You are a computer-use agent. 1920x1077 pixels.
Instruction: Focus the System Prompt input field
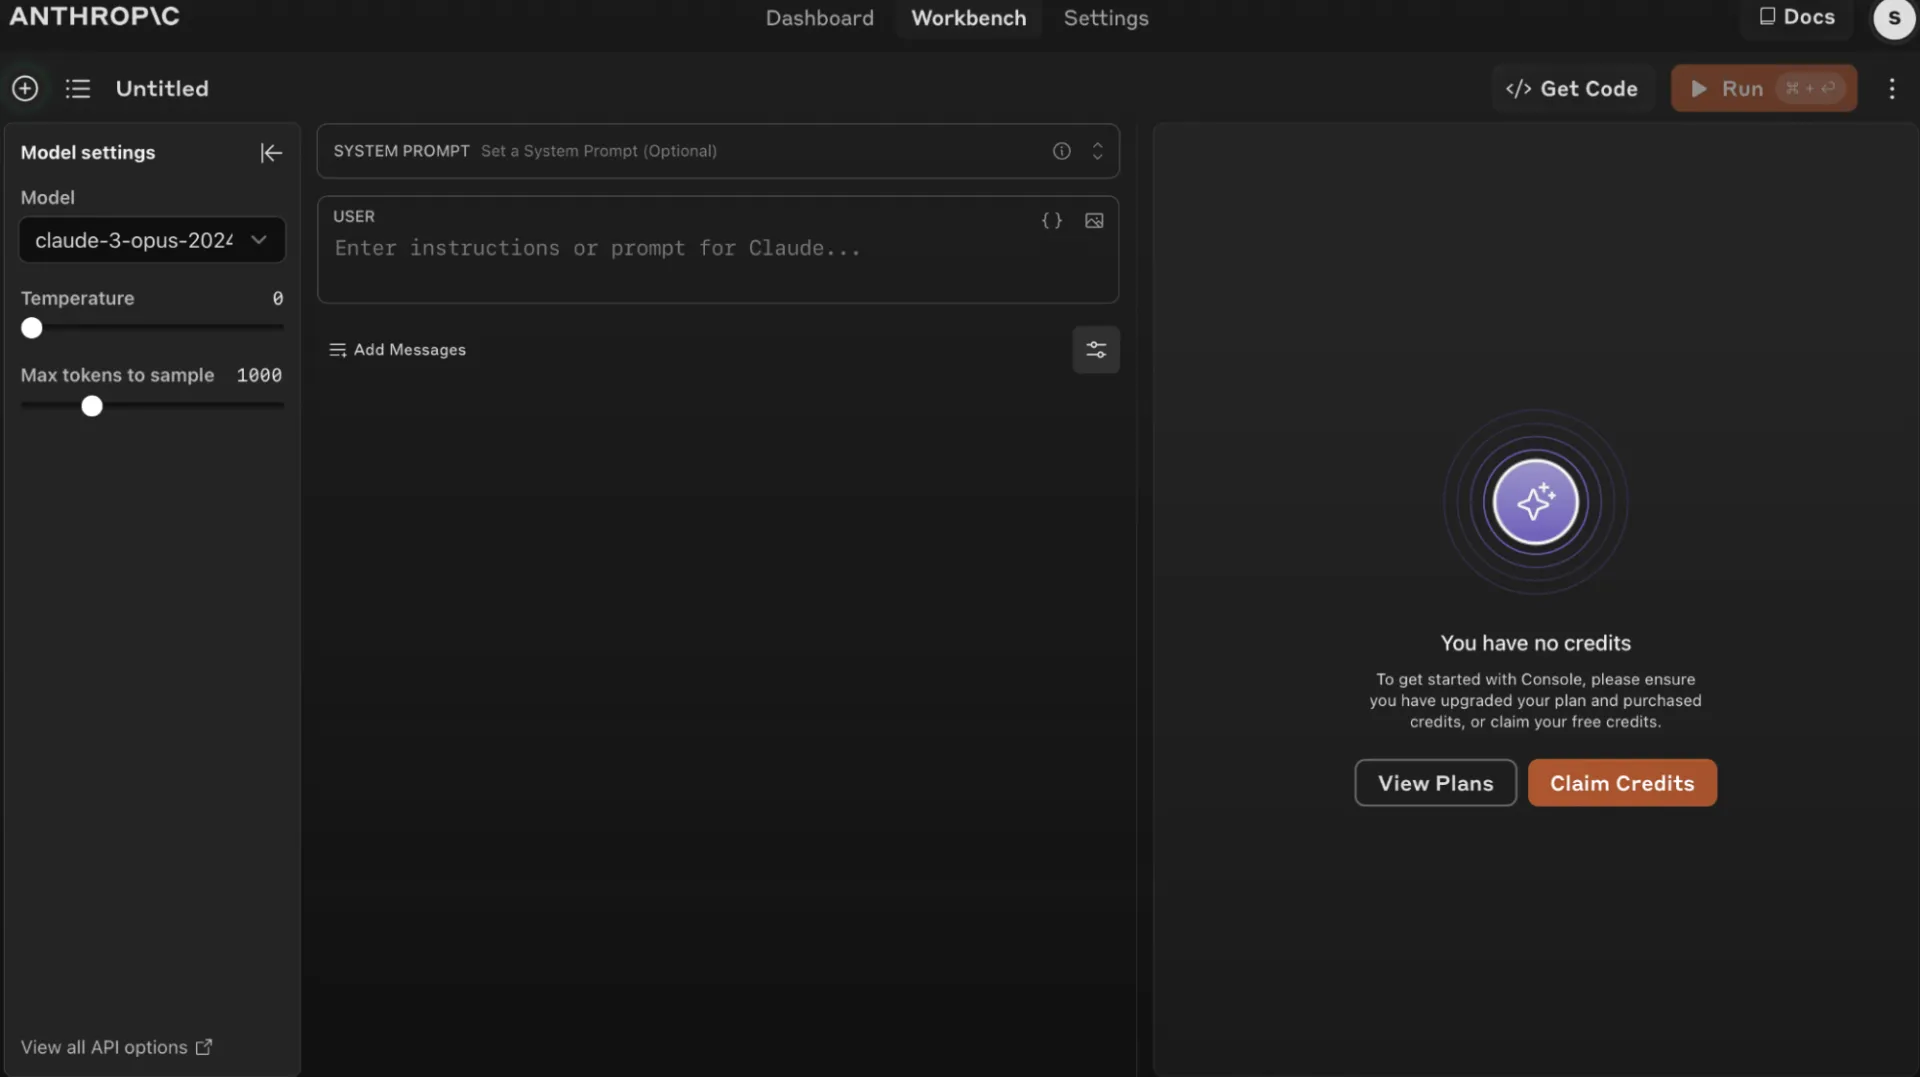(718, 151)
